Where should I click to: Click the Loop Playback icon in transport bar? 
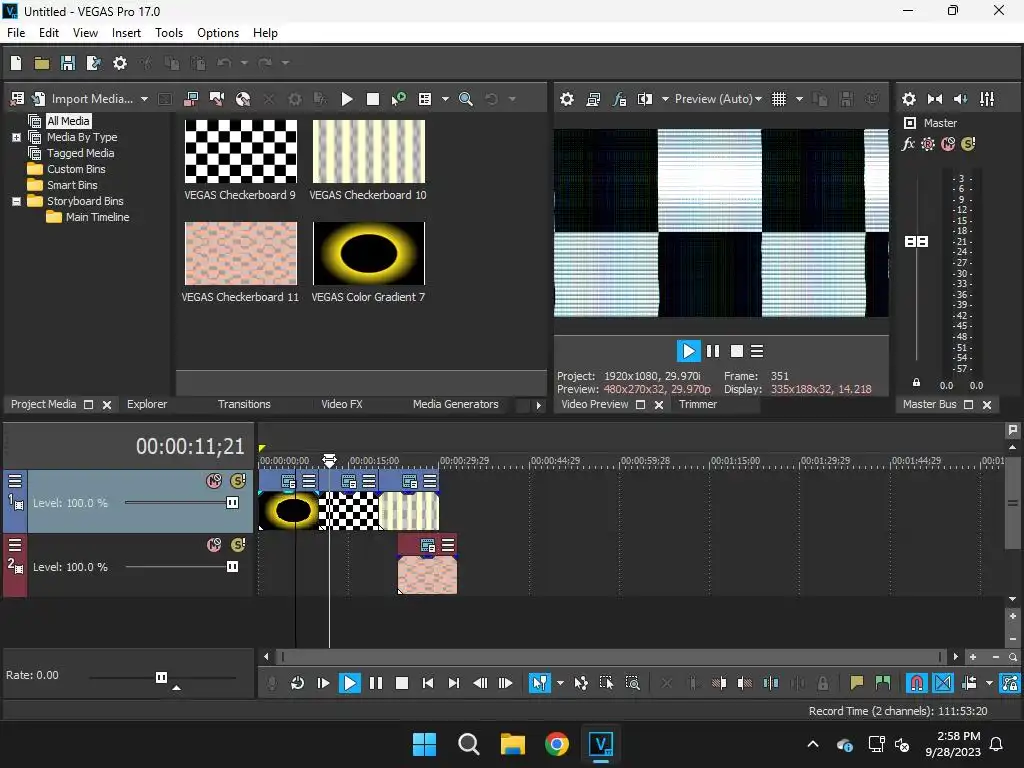(297, 683)
